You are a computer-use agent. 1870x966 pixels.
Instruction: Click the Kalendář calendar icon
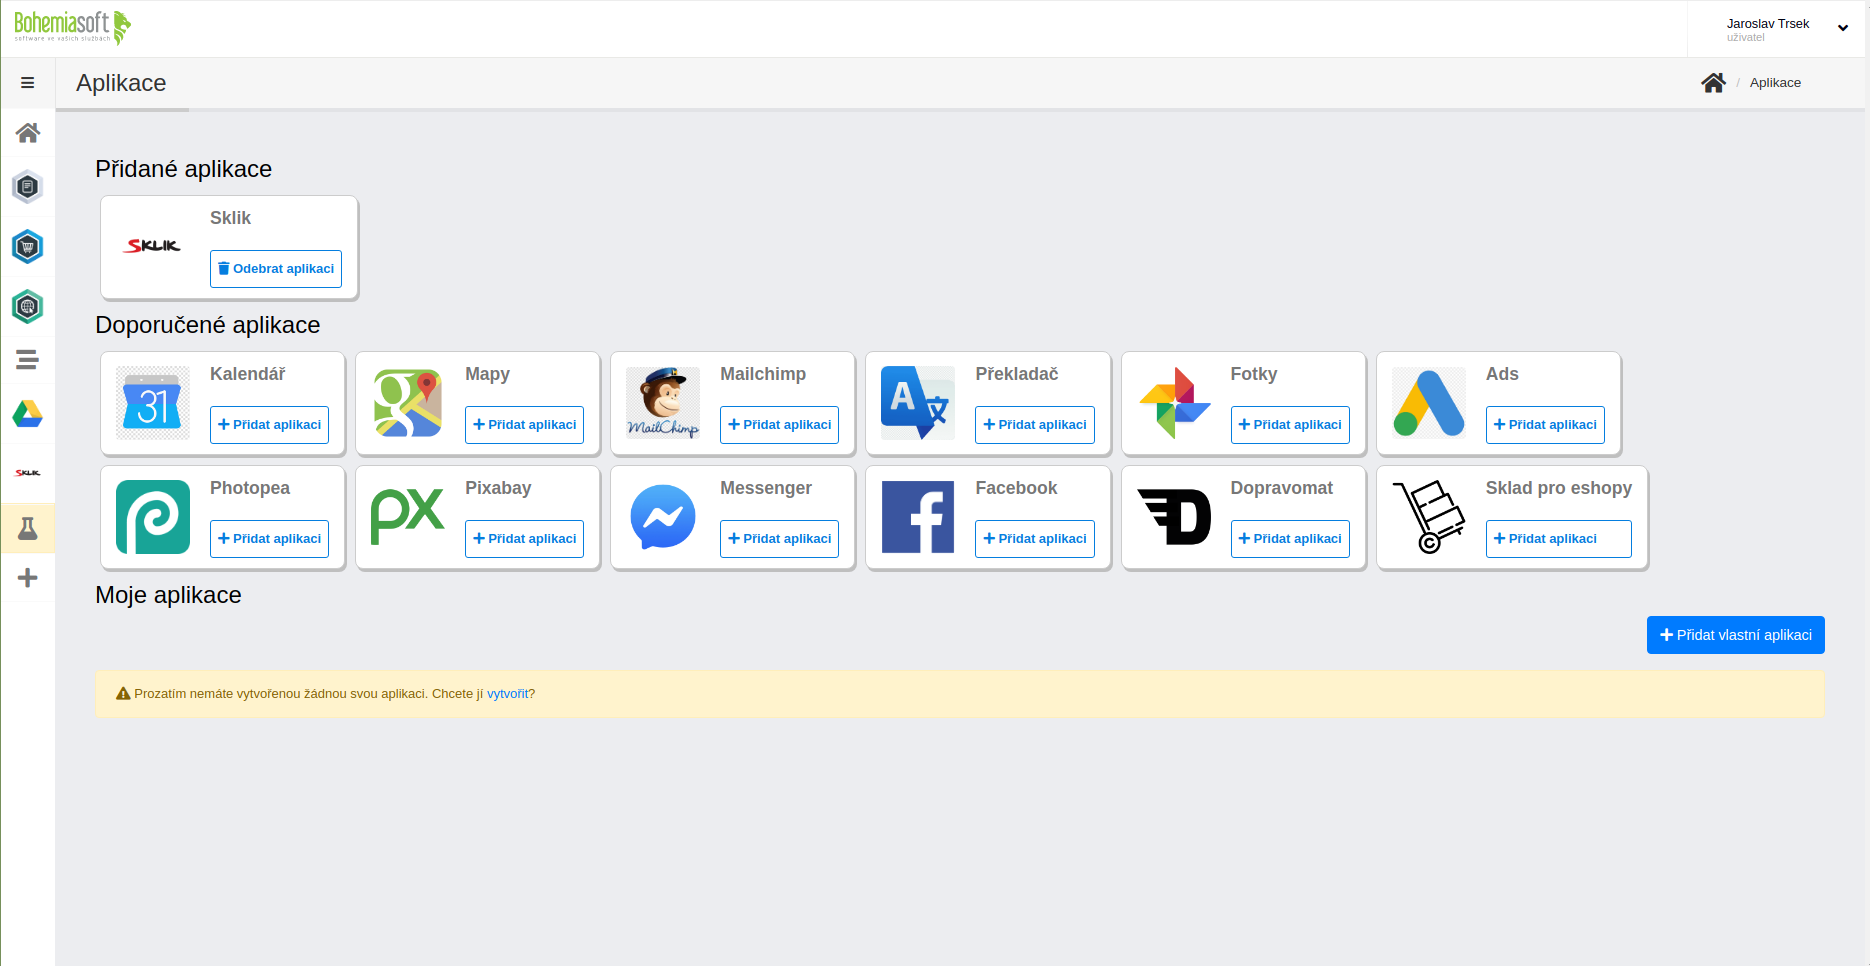(153, 403)
